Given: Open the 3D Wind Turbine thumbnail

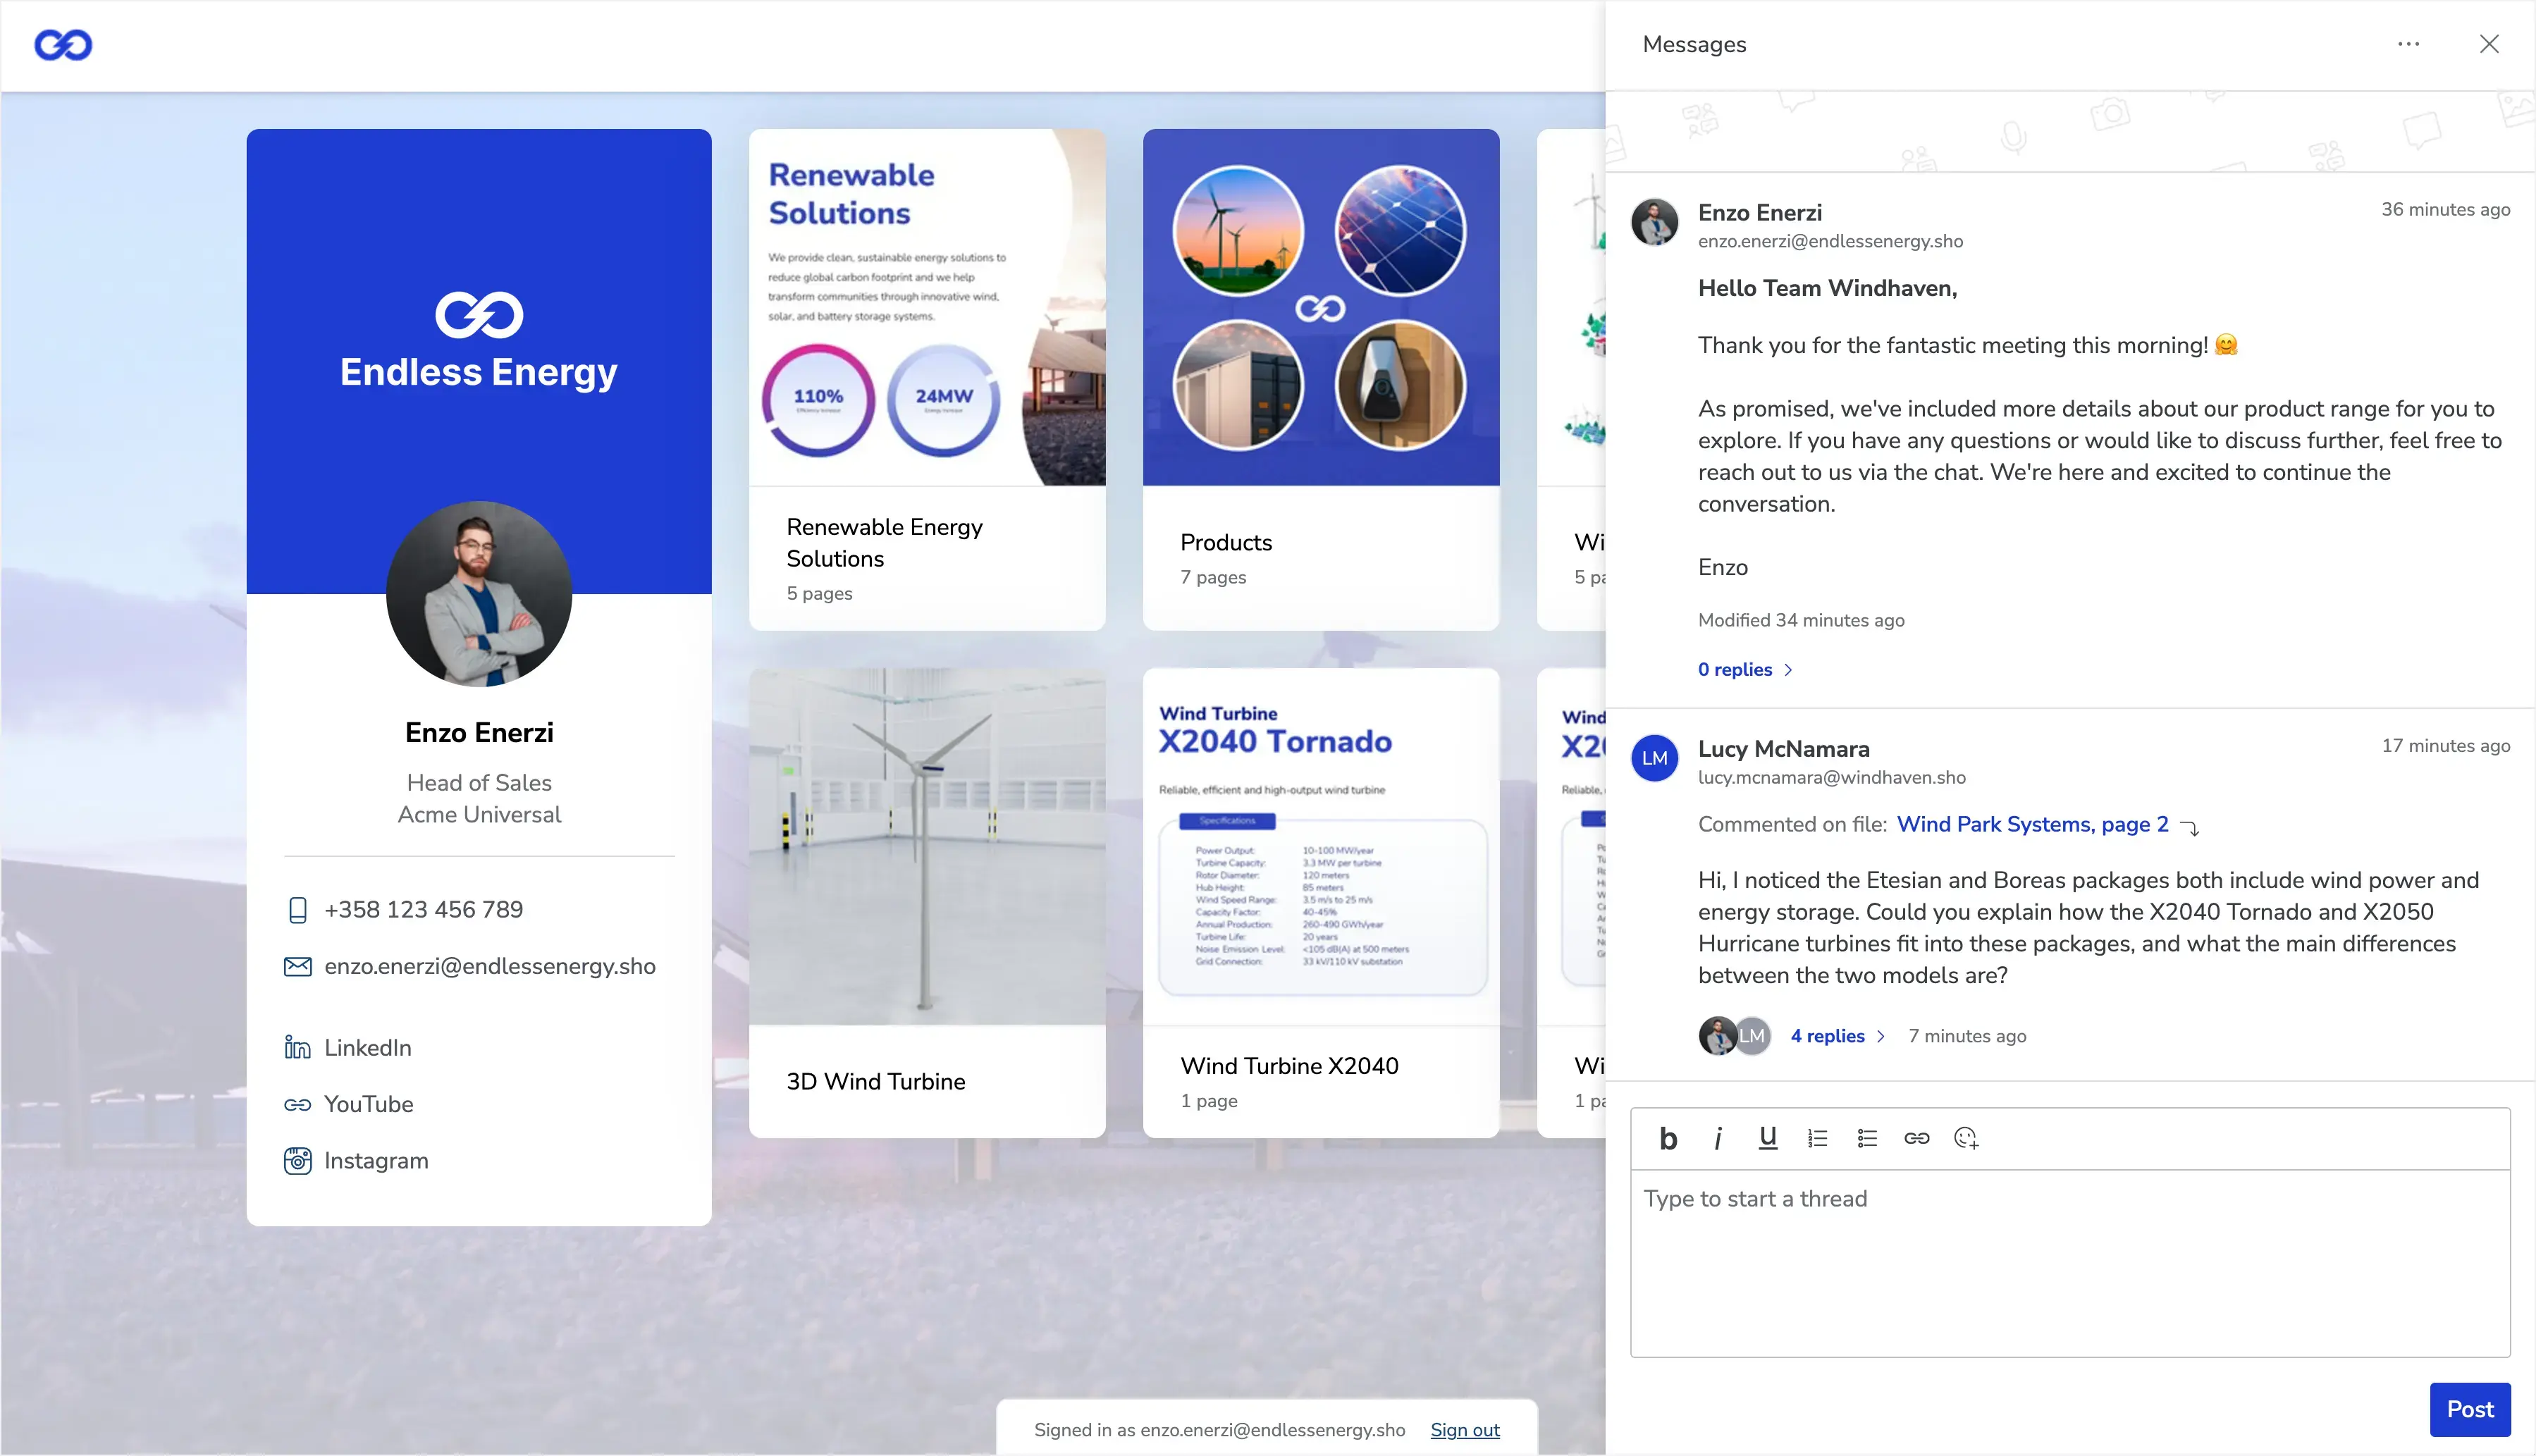Looking at the screenshot, I should [927, 846].
